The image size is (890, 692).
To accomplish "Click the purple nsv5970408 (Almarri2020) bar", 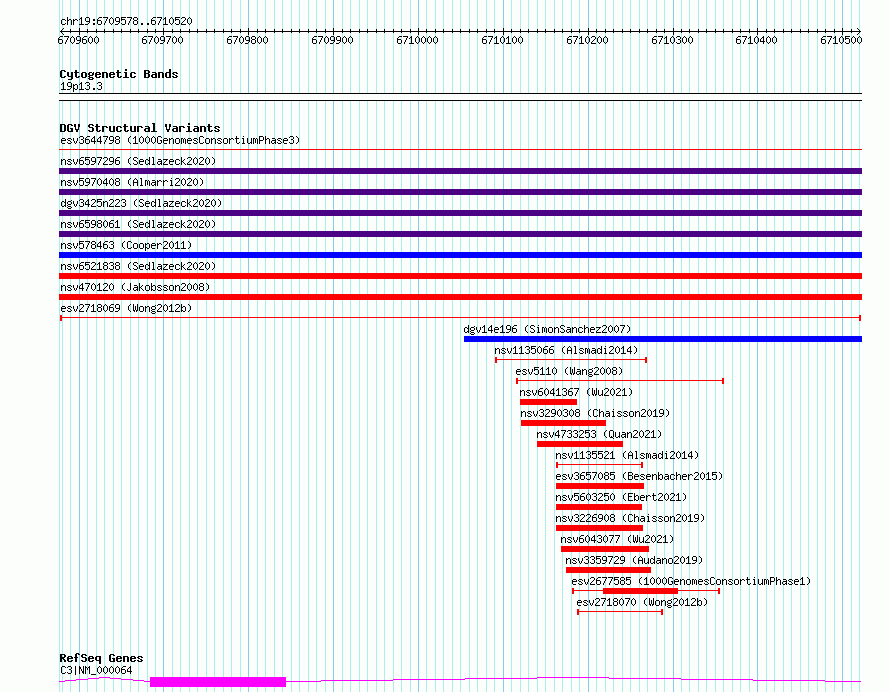I will (x=460, y=192).
